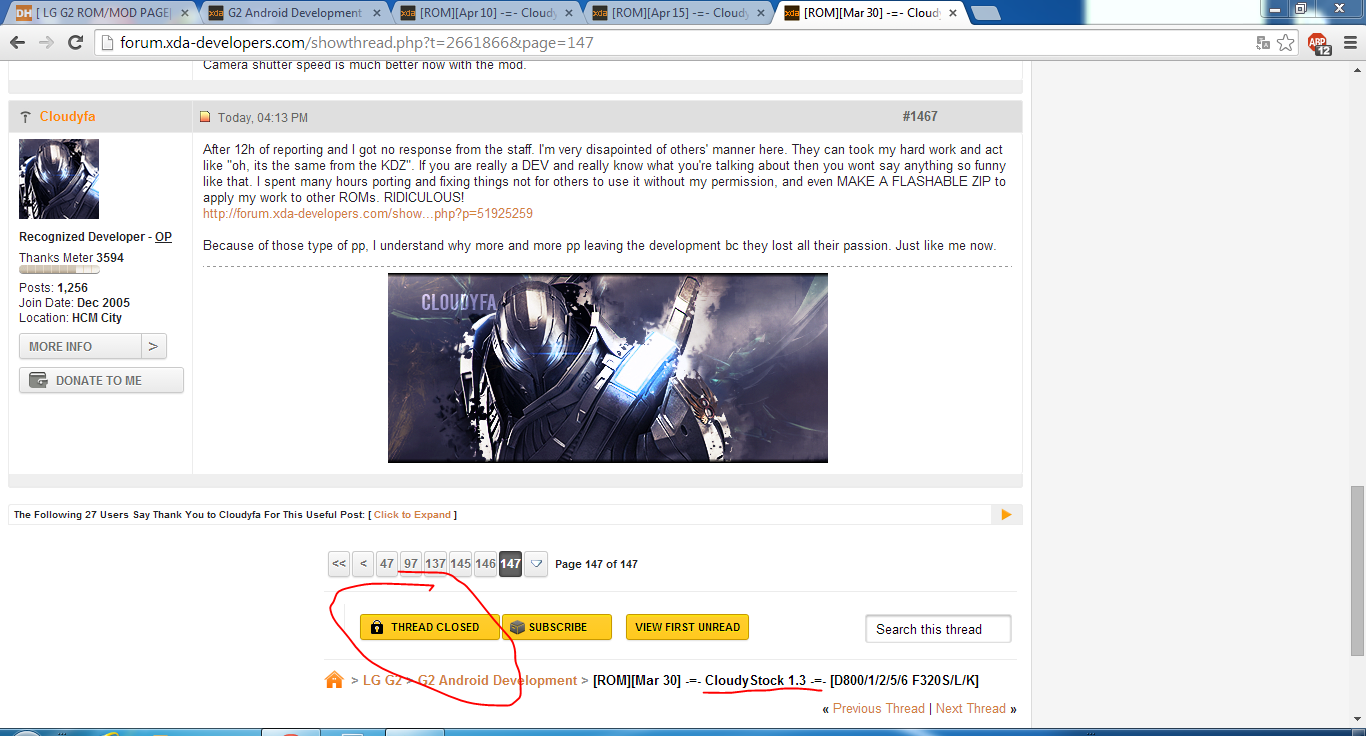Screen dimensions: 1366x736
Task: Go to page 145
Action: (460, 564)
